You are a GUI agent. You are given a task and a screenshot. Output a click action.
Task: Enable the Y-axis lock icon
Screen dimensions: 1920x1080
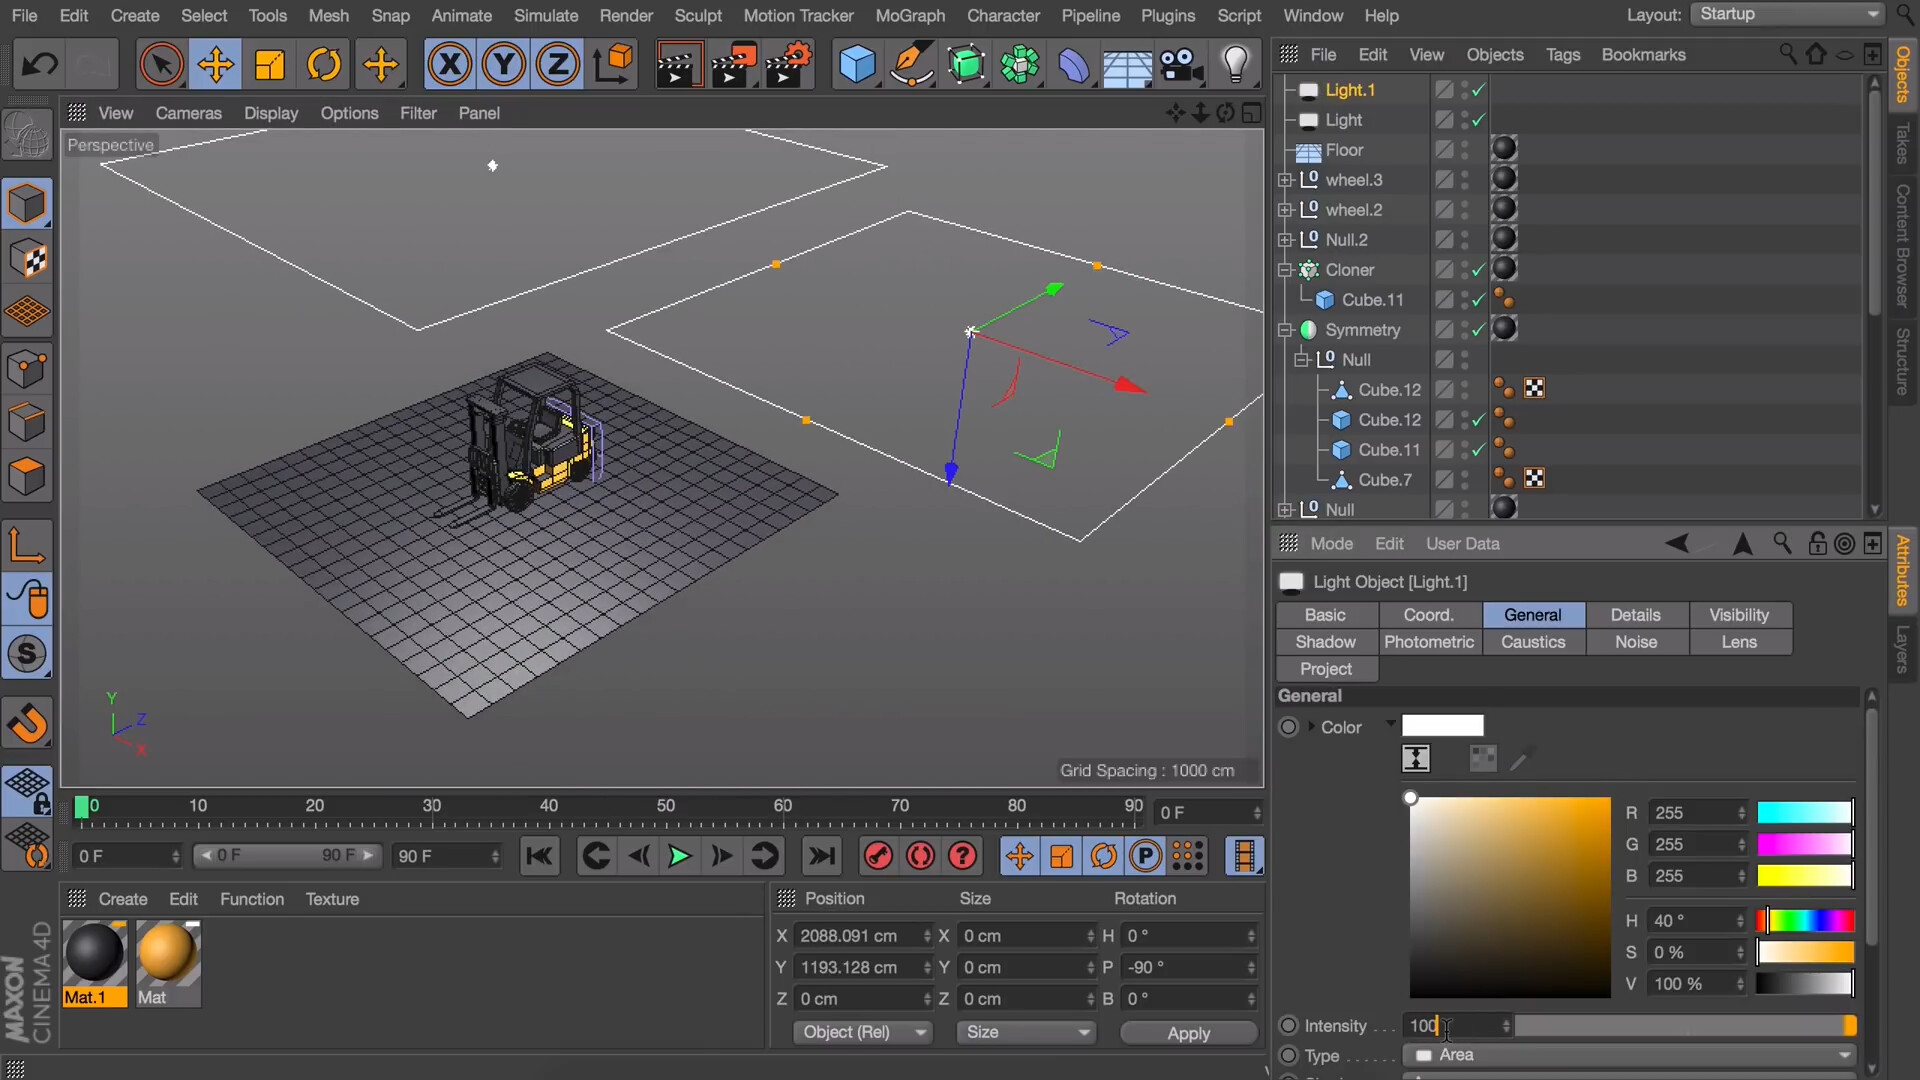pyautogui.click(x=504, y=64)
